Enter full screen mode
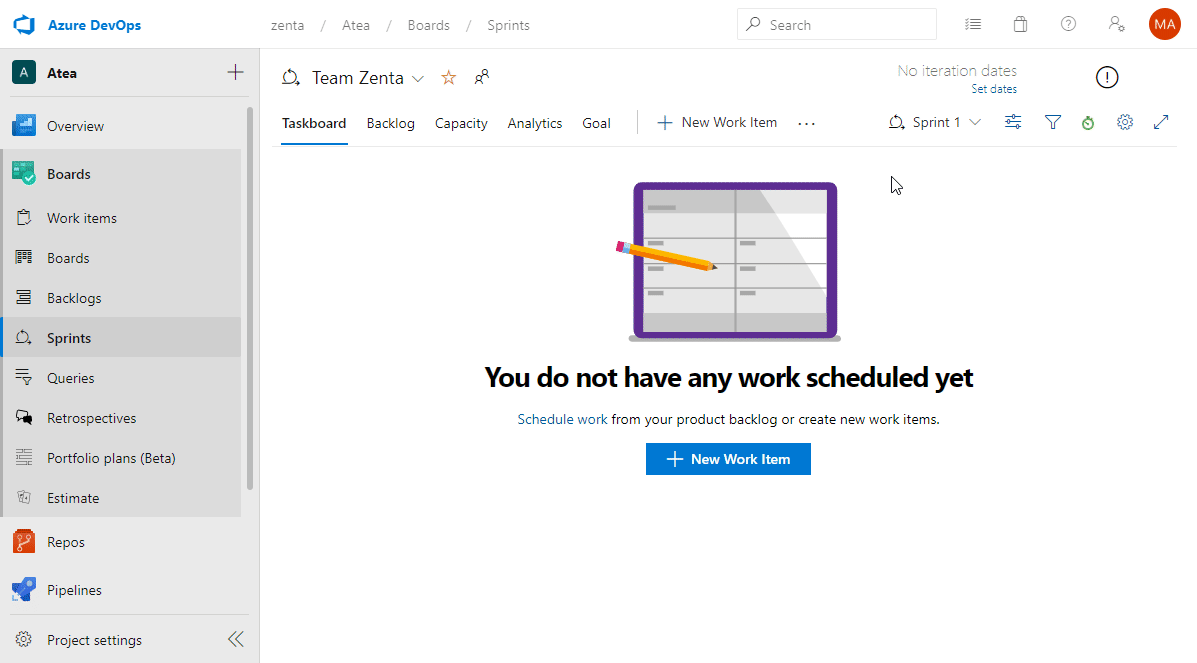This screenshot has height=663, width=1197. (x=1161, y=122)
